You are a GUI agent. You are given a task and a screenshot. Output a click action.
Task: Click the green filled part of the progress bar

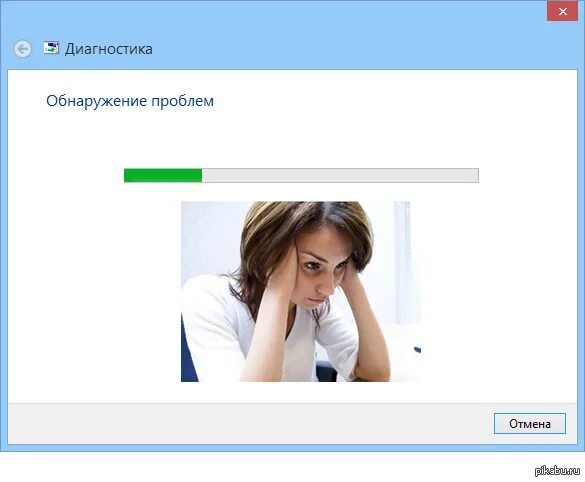[163, 175]
